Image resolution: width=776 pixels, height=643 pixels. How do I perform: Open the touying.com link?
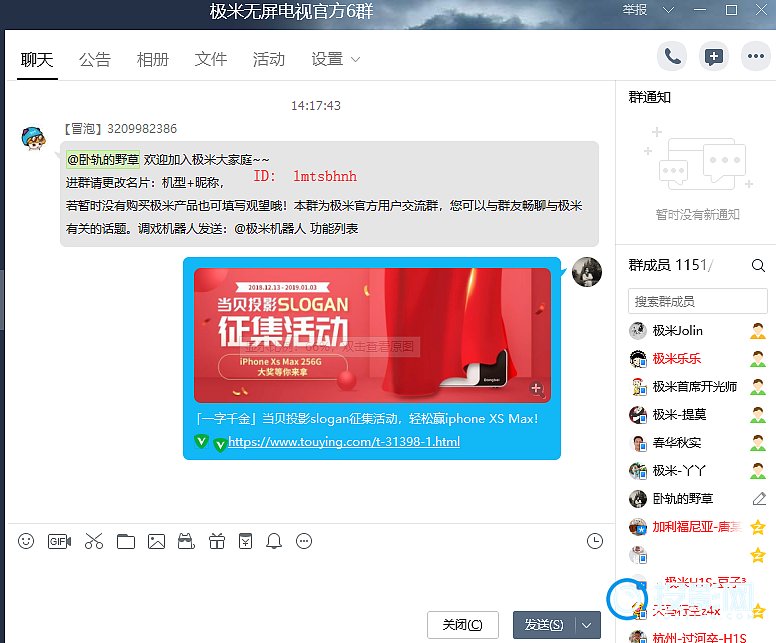344,442
